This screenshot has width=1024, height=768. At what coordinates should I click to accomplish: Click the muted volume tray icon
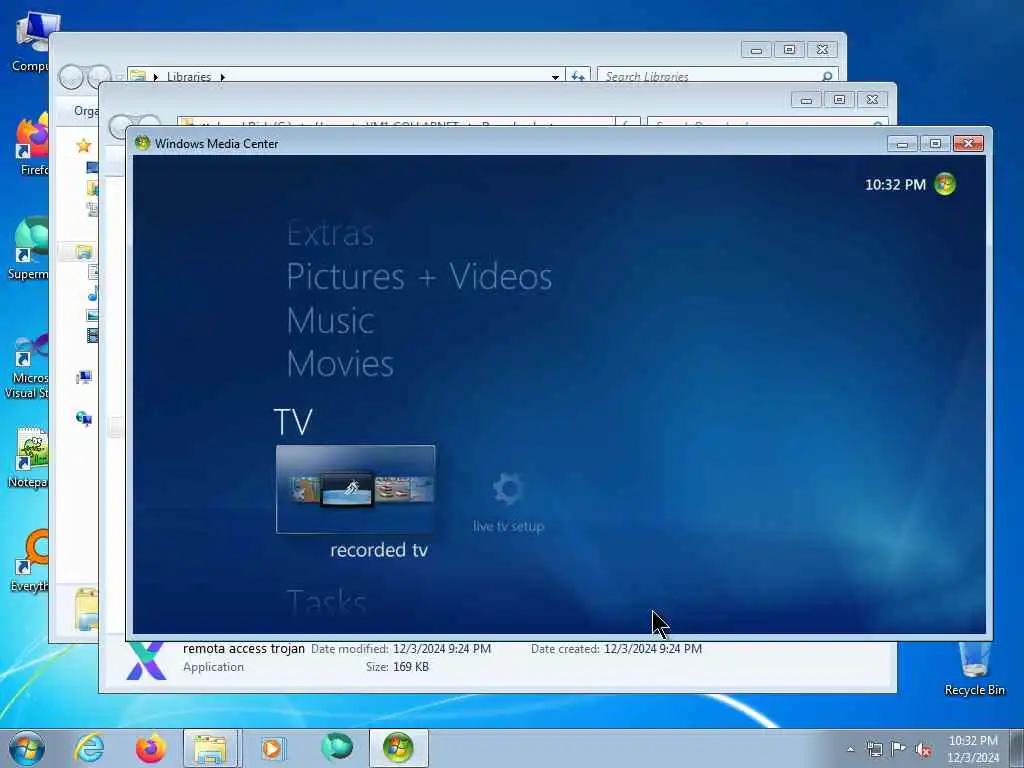tap(923, 750)
